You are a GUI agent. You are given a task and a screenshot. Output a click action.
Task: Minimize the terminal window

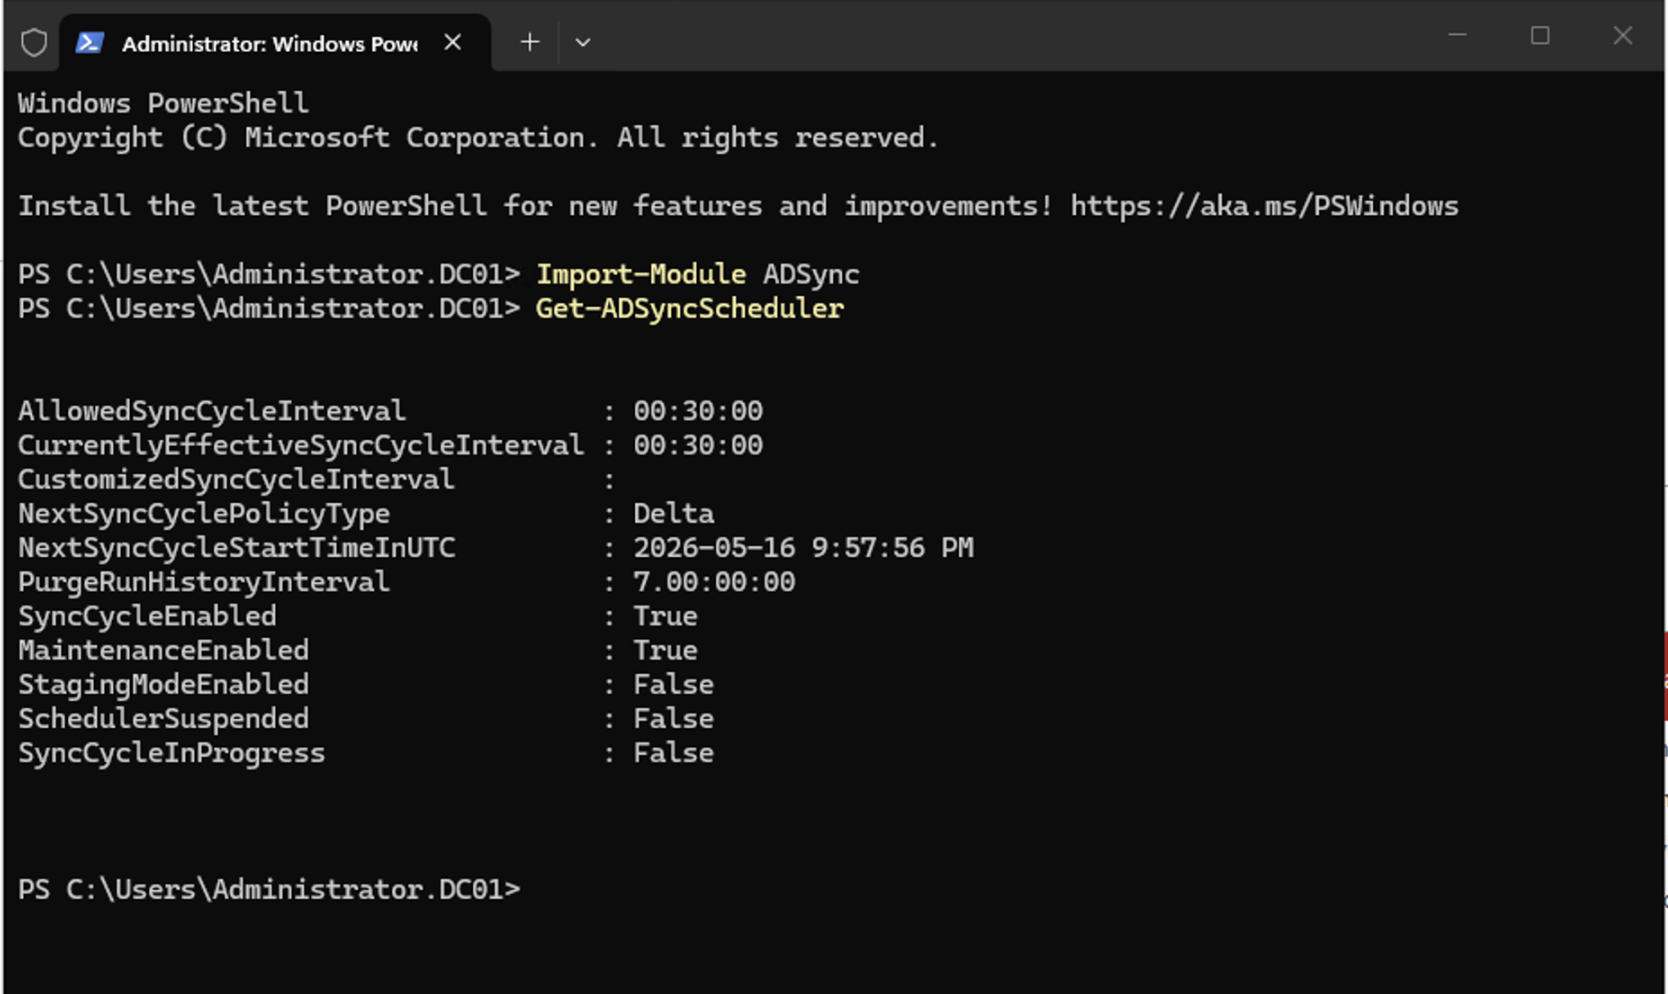point(1457,36)
